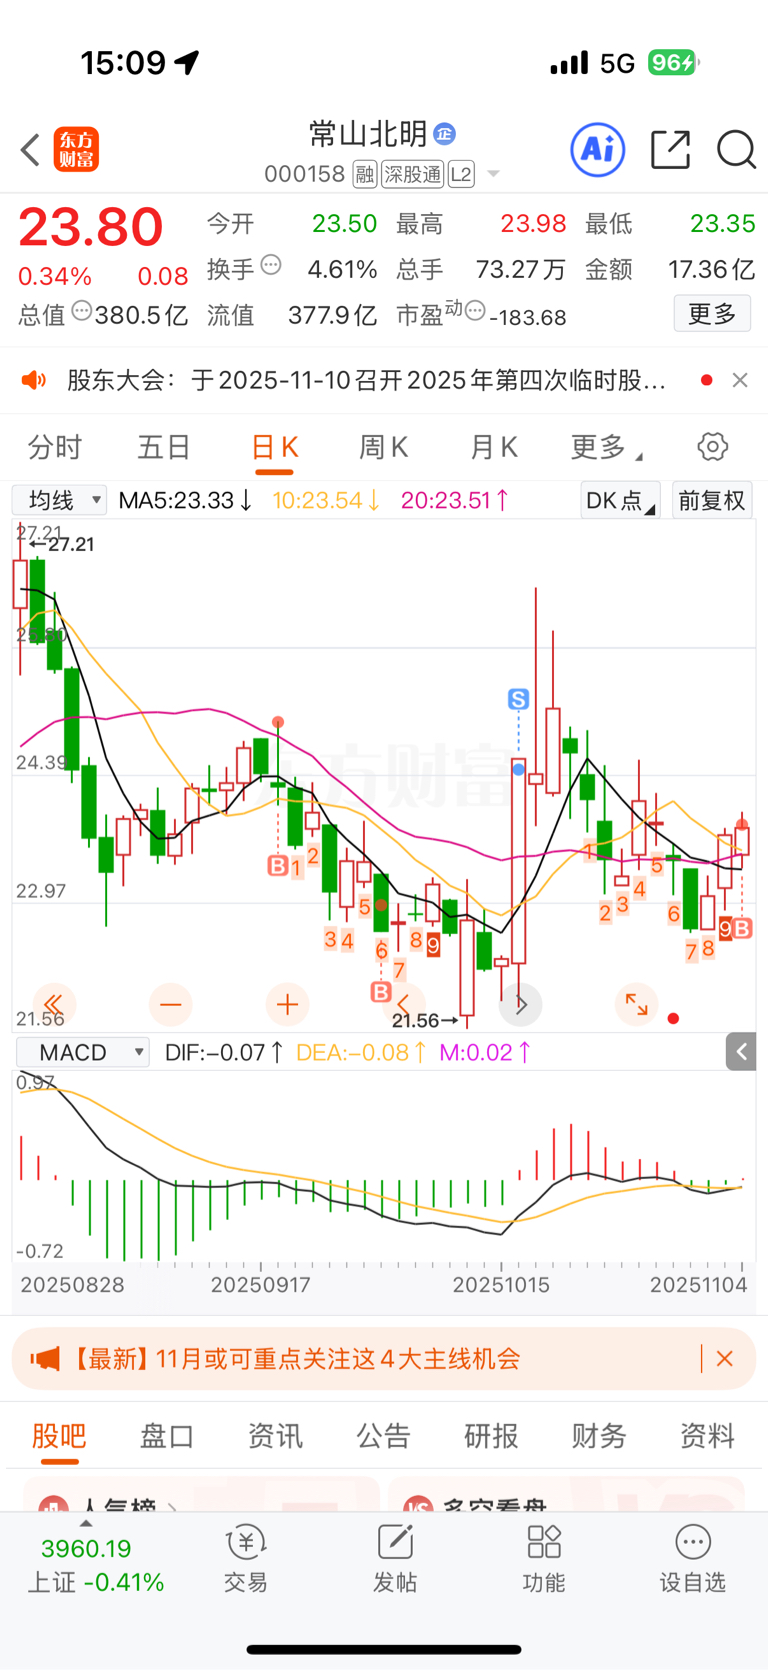Select the 日K chart tab
768x1670 pixels.
pyautogui.click(x=274, y=447)
